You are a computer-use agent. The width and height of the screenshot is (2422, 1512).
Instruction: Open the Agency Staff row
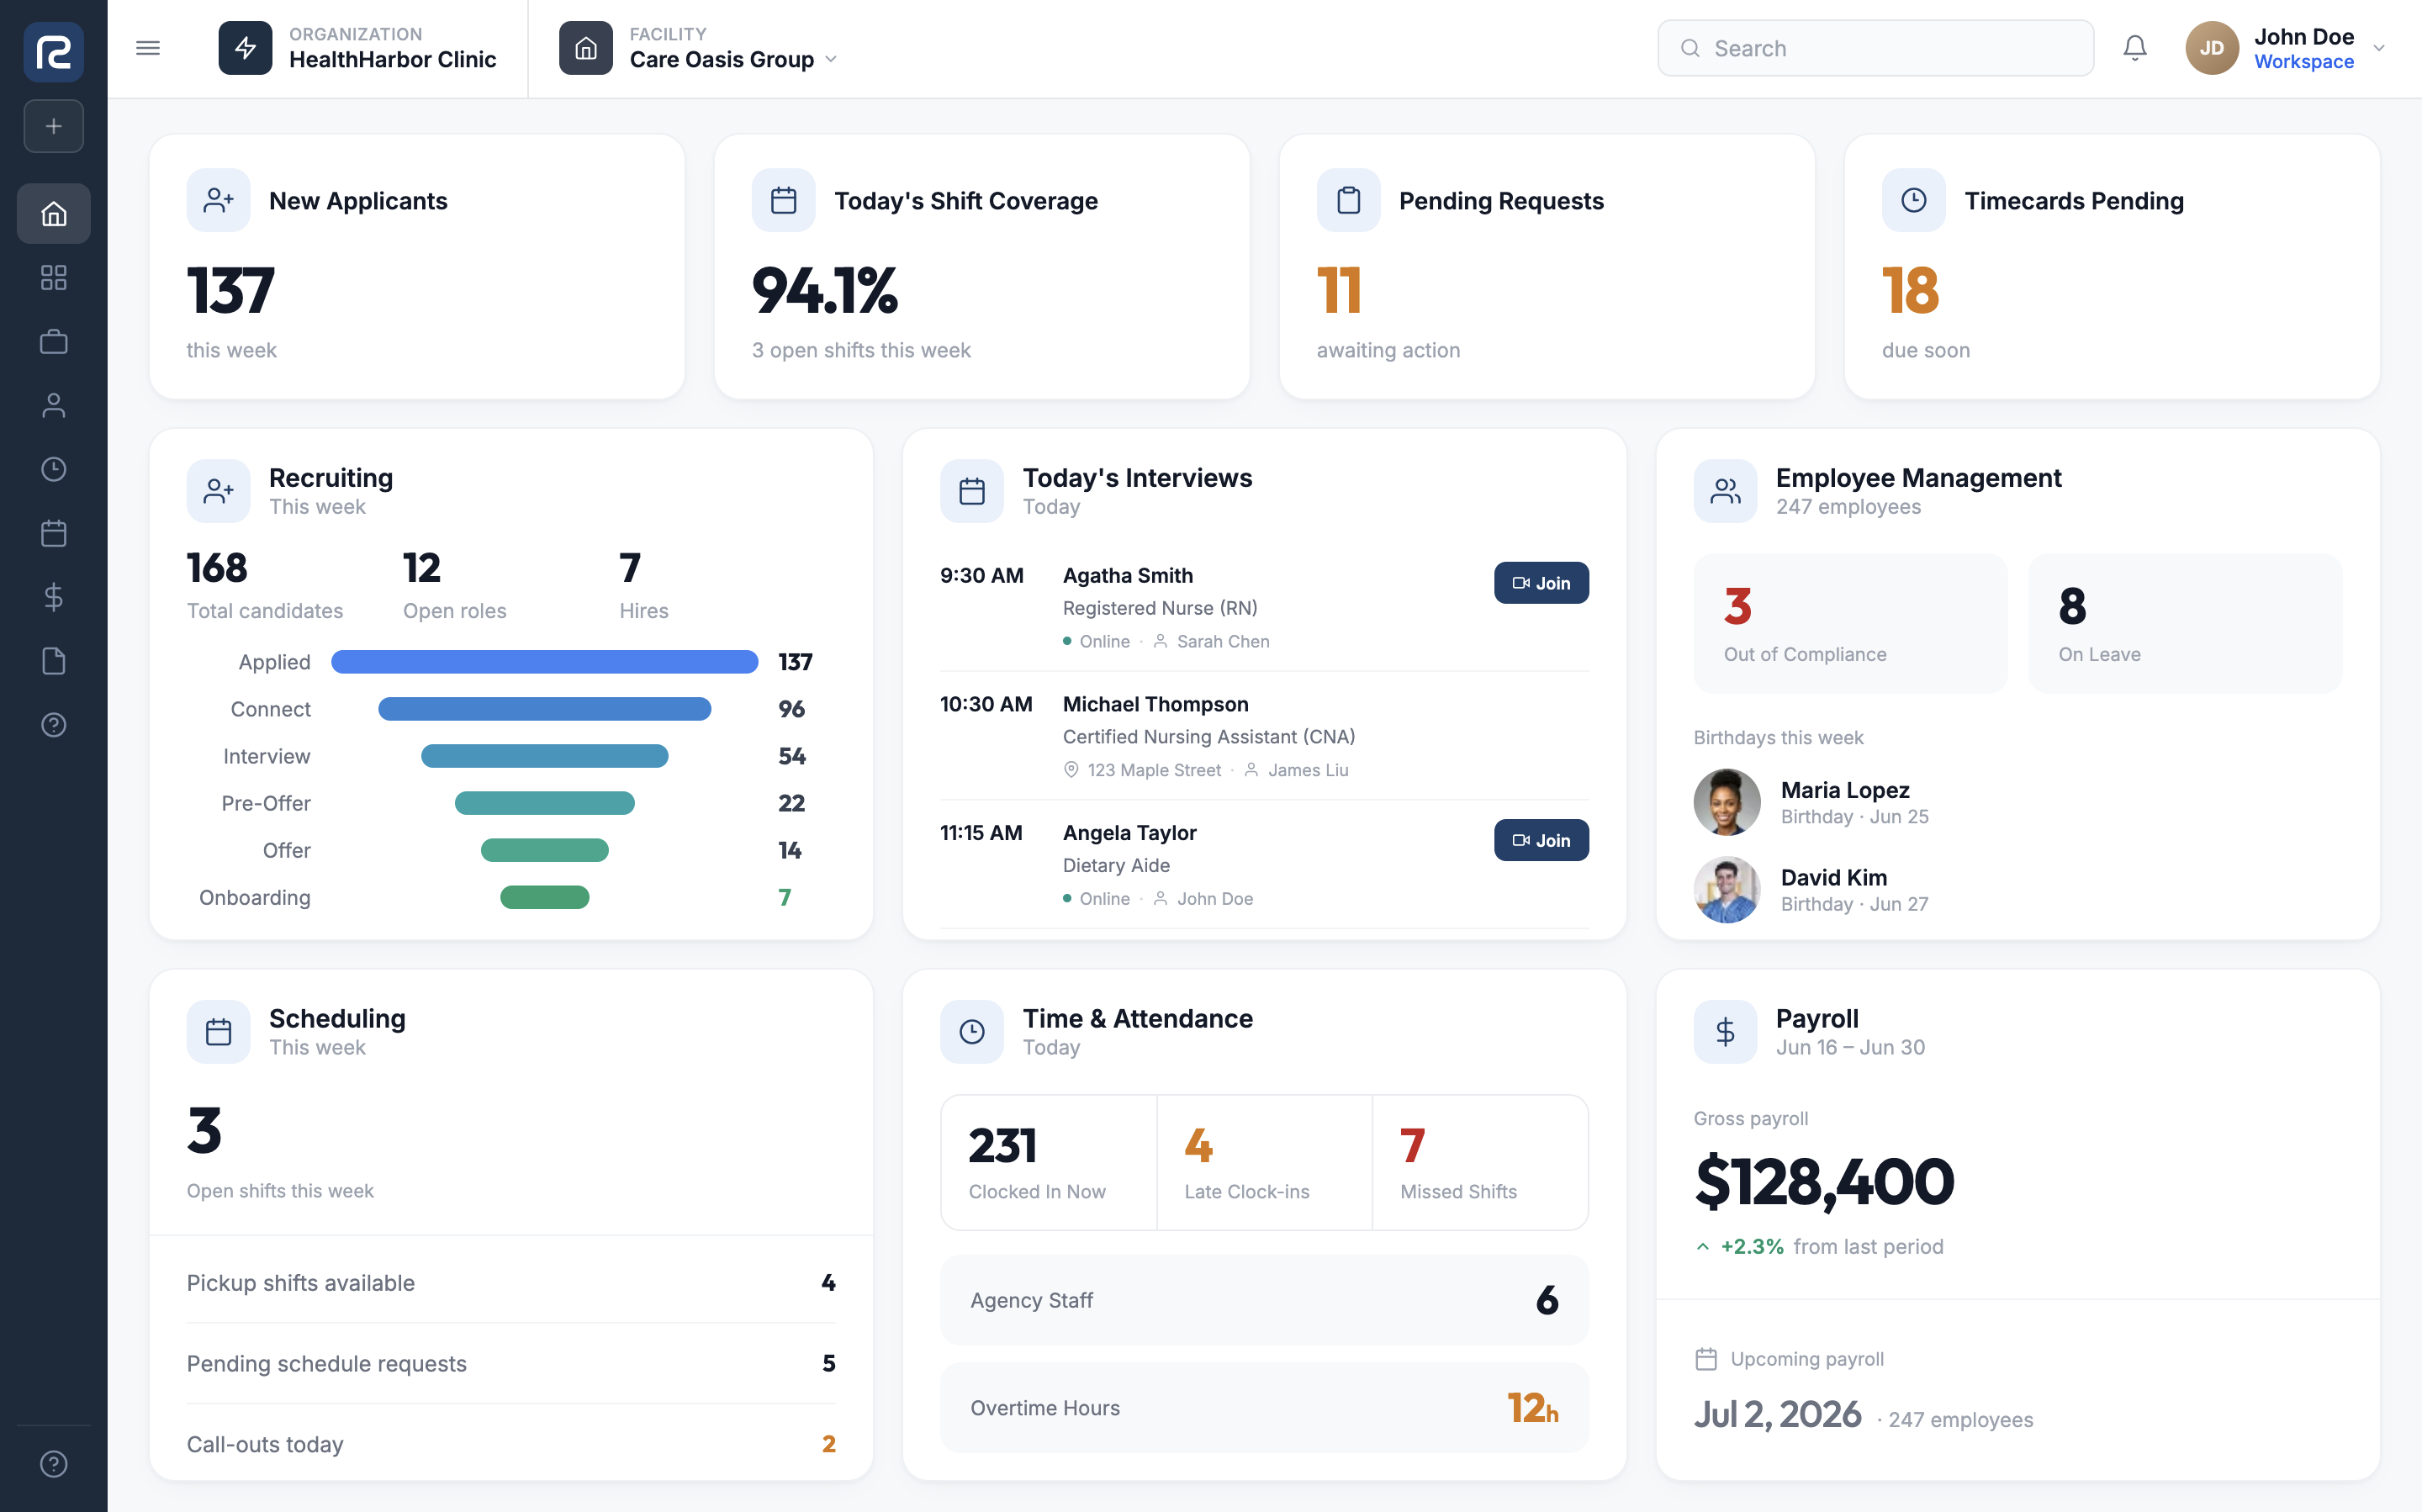point(1264,1300)
